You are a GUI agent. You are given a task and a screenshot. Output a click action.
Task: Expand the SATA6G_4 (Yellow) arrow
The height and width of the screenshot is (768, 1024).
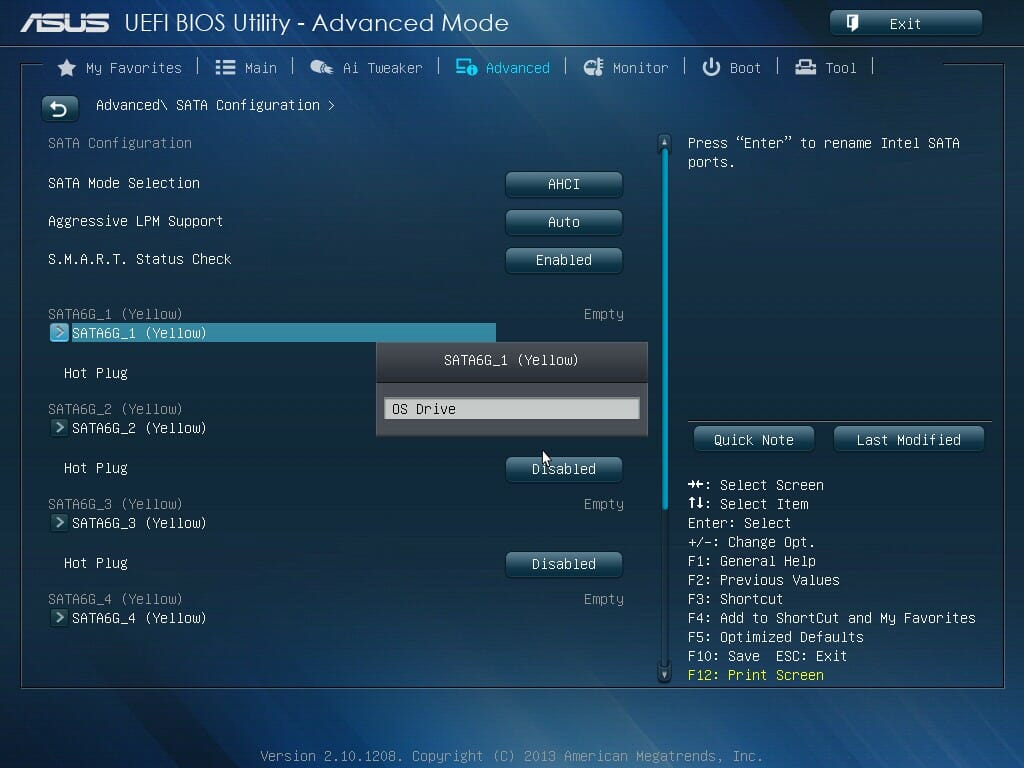pos(59,618)
